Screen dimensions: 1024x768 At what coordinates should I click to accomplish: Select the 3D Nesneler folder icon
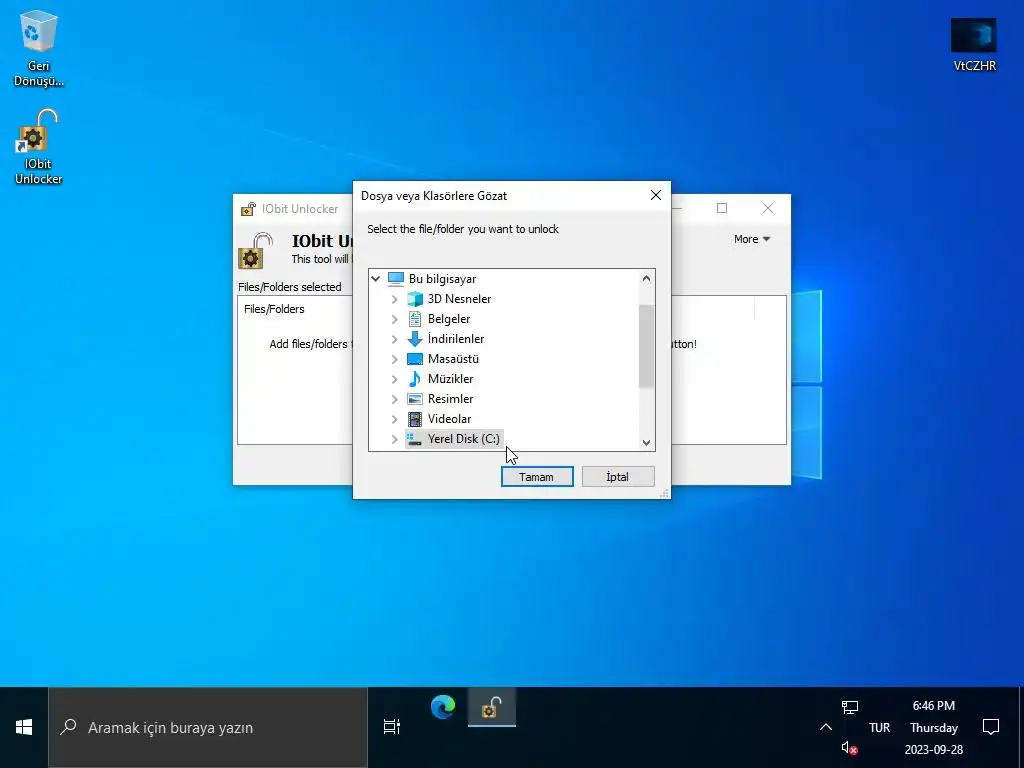[x=415, y=299]
